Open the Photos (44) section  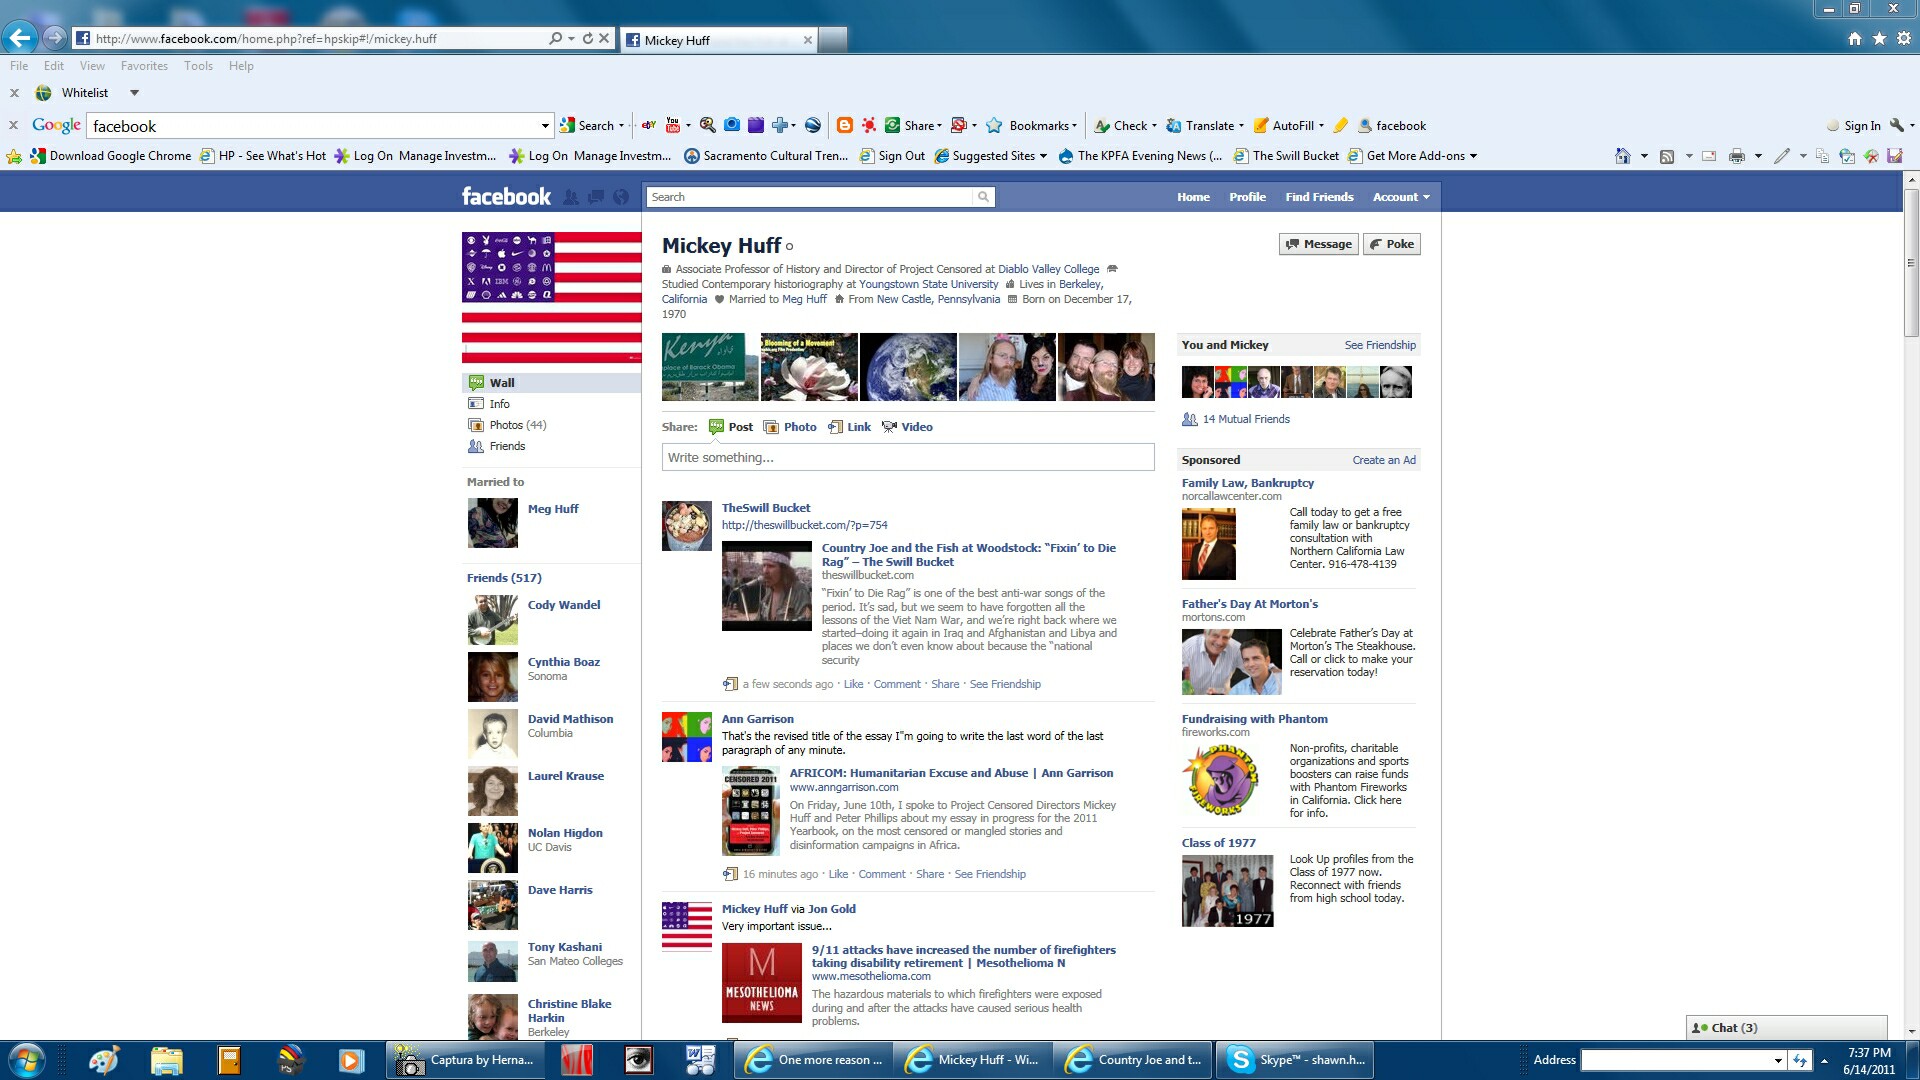(x=517, y=425)
